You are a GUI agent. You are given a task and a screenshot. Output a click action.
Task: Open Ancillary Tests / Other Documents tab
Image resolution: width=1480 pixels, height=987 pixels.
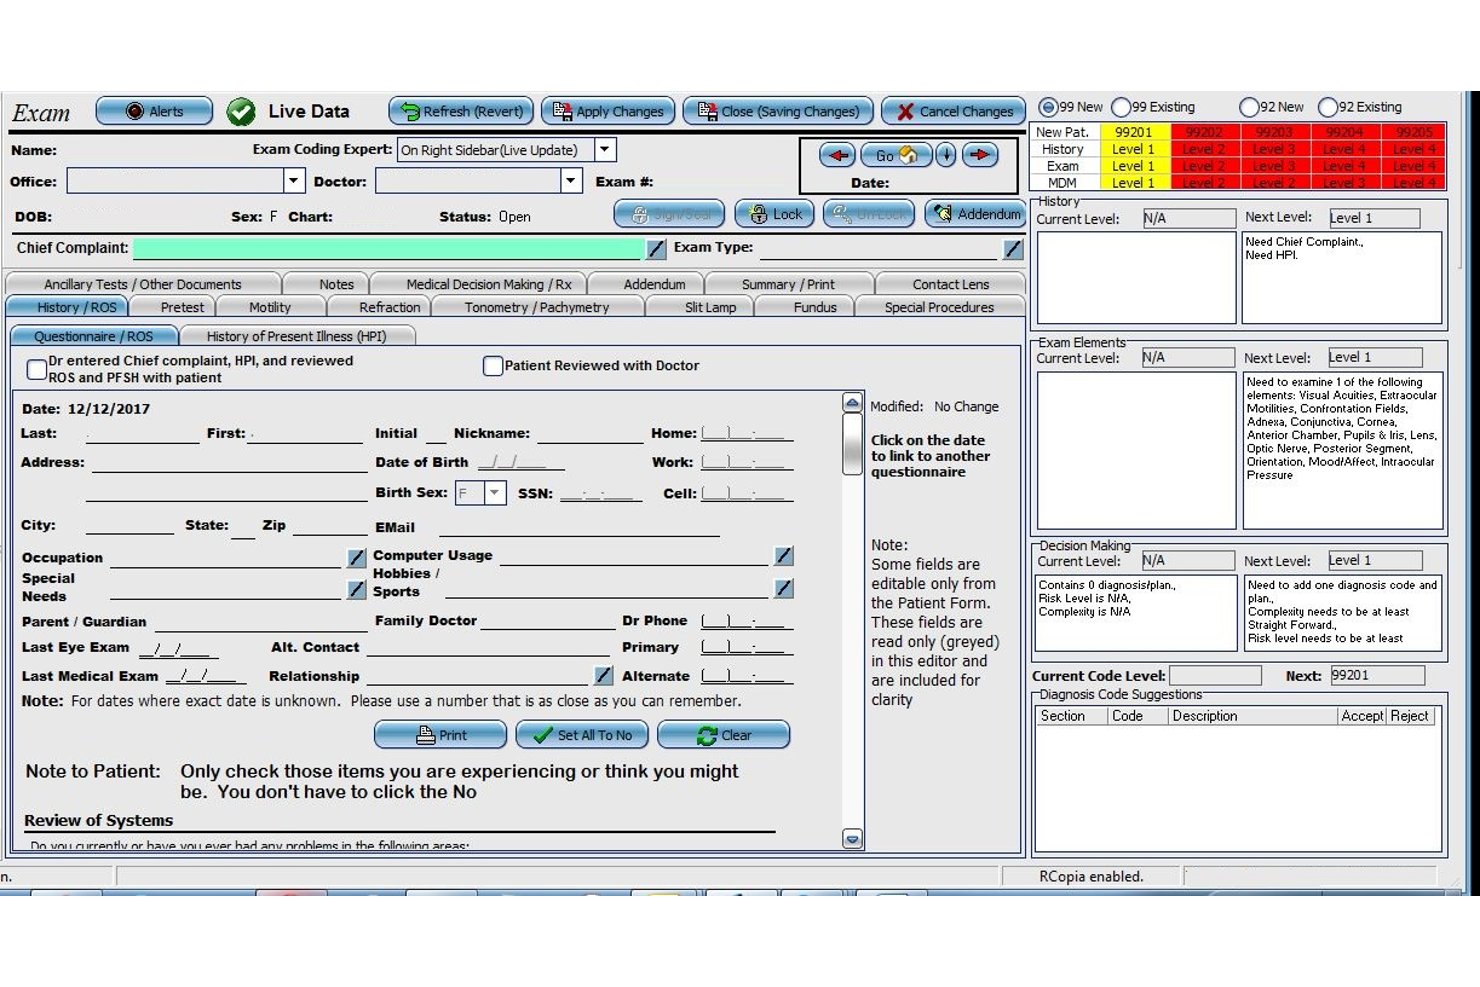click(143, 284)
